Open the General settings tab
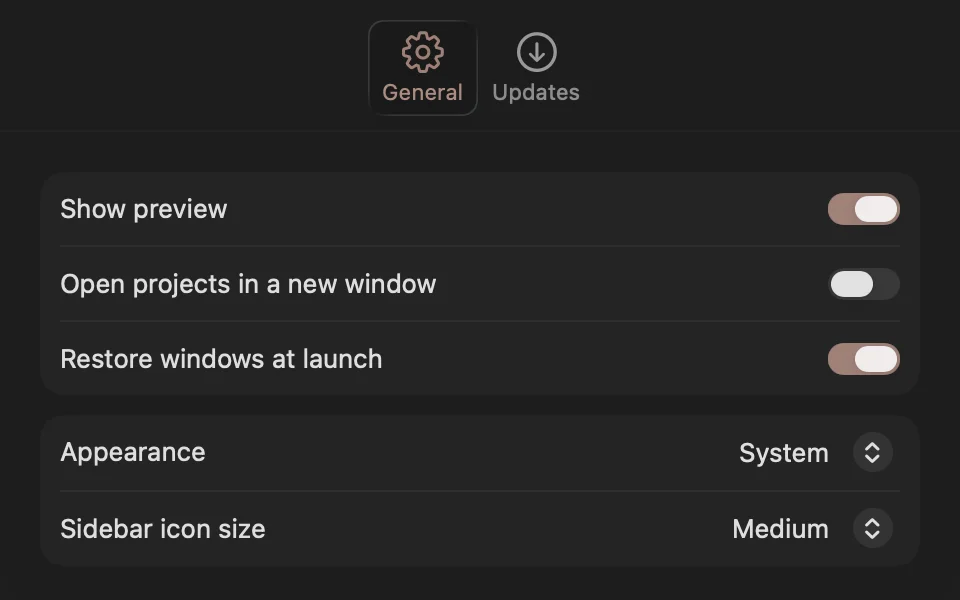Image resolution: width=960 pixels, height=600 pixels. pos(422,68)
